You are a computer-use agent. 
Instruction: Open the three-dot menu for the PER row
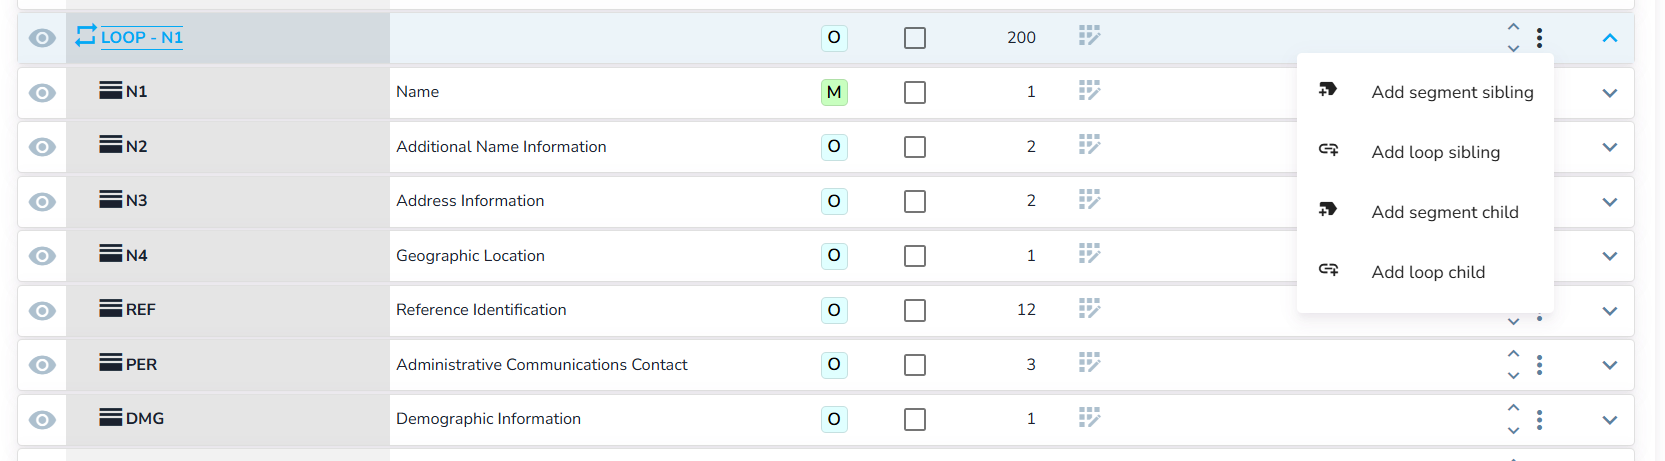coord(1539,365)
